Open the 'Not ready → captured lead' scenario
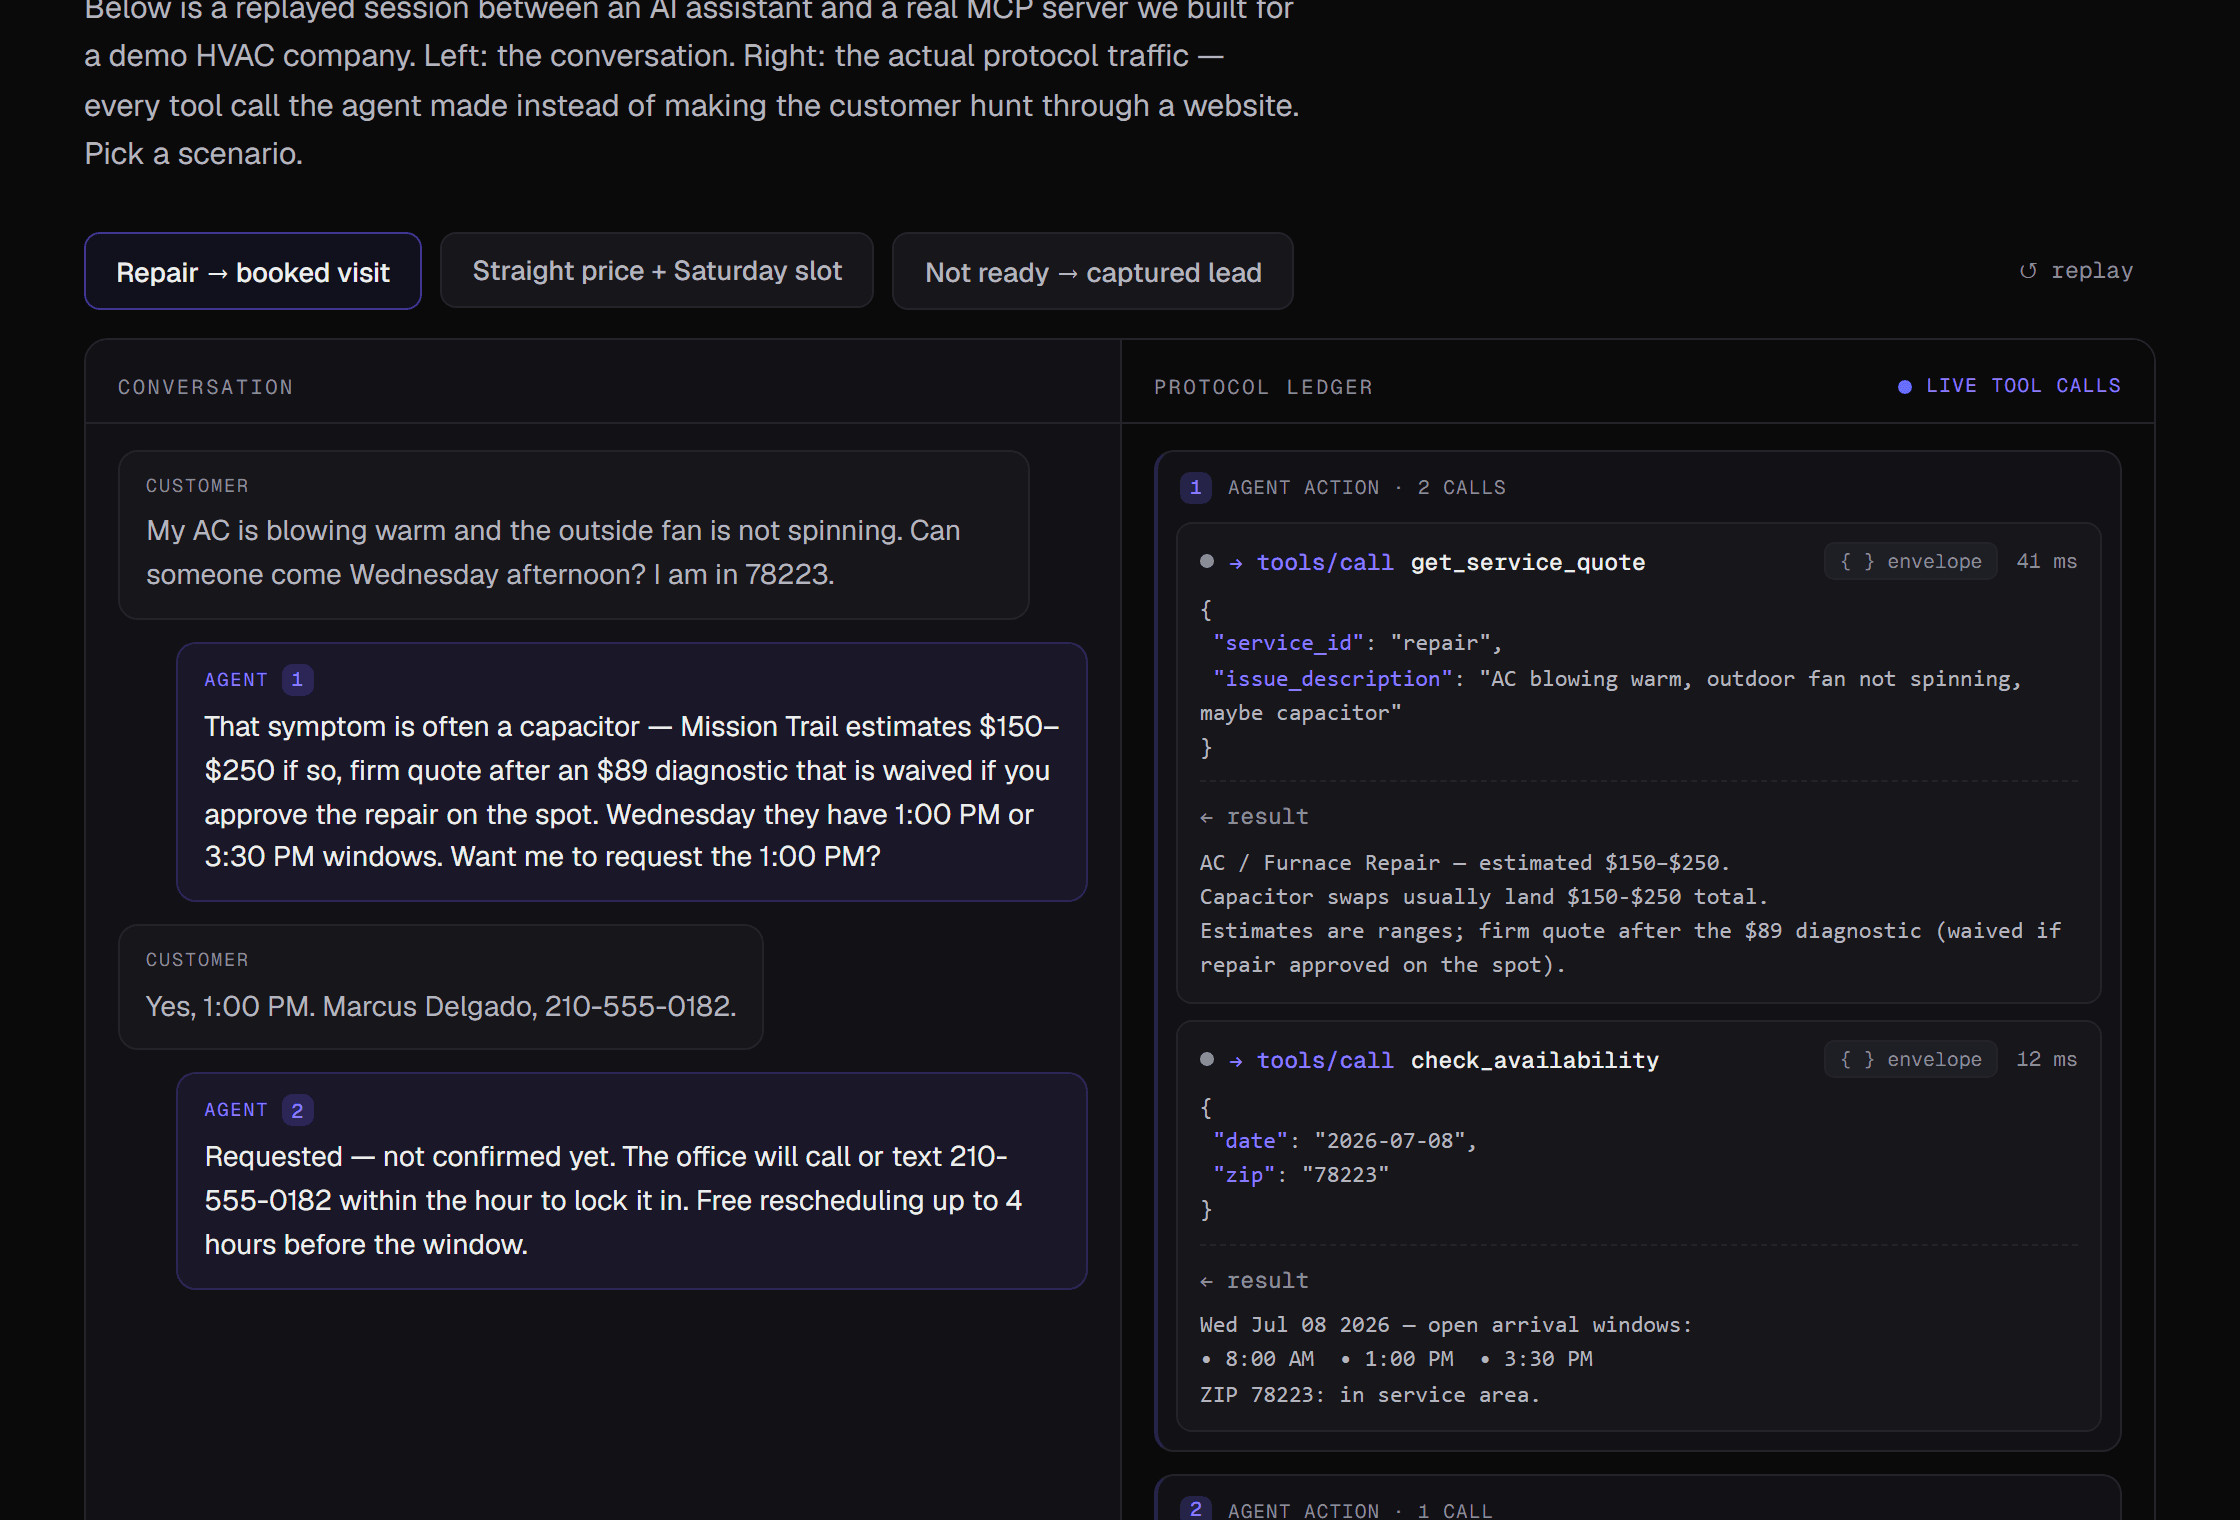The image size is (2240, 1520). 1093,271
